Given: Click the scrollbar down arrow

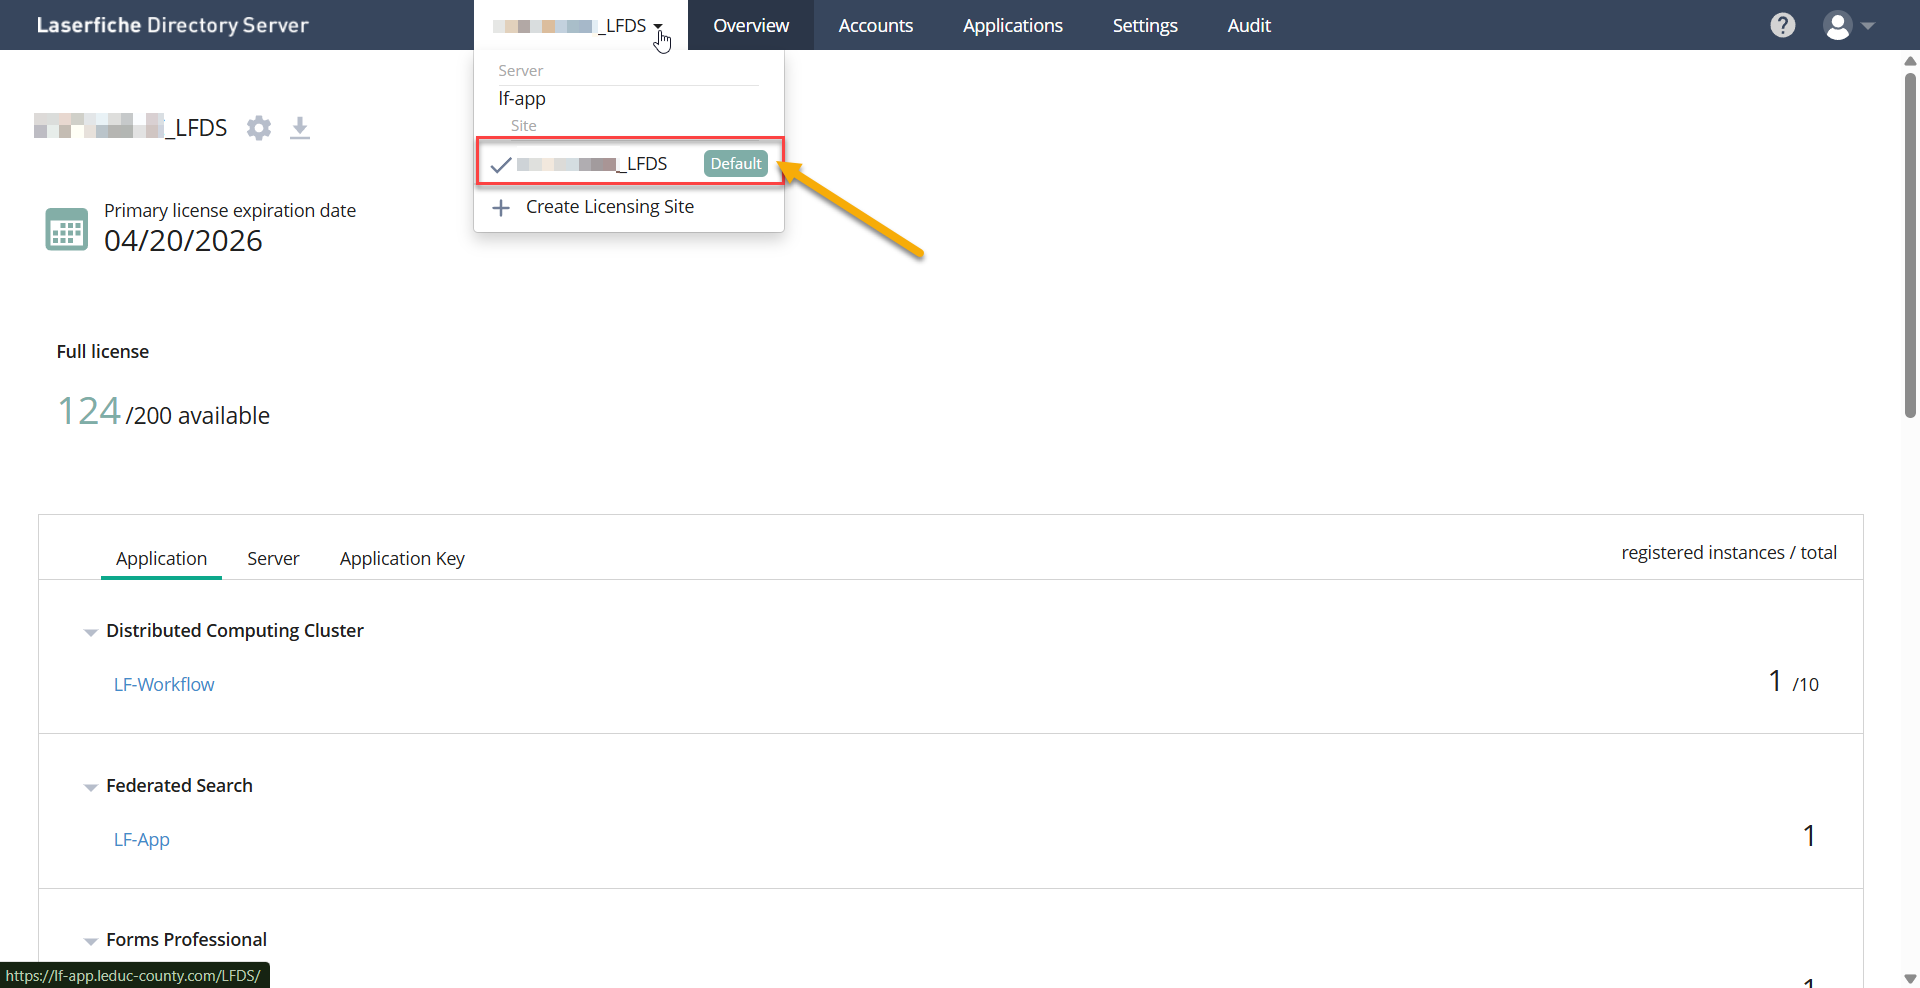Looking at the screenshot, I should (1910, 979).
